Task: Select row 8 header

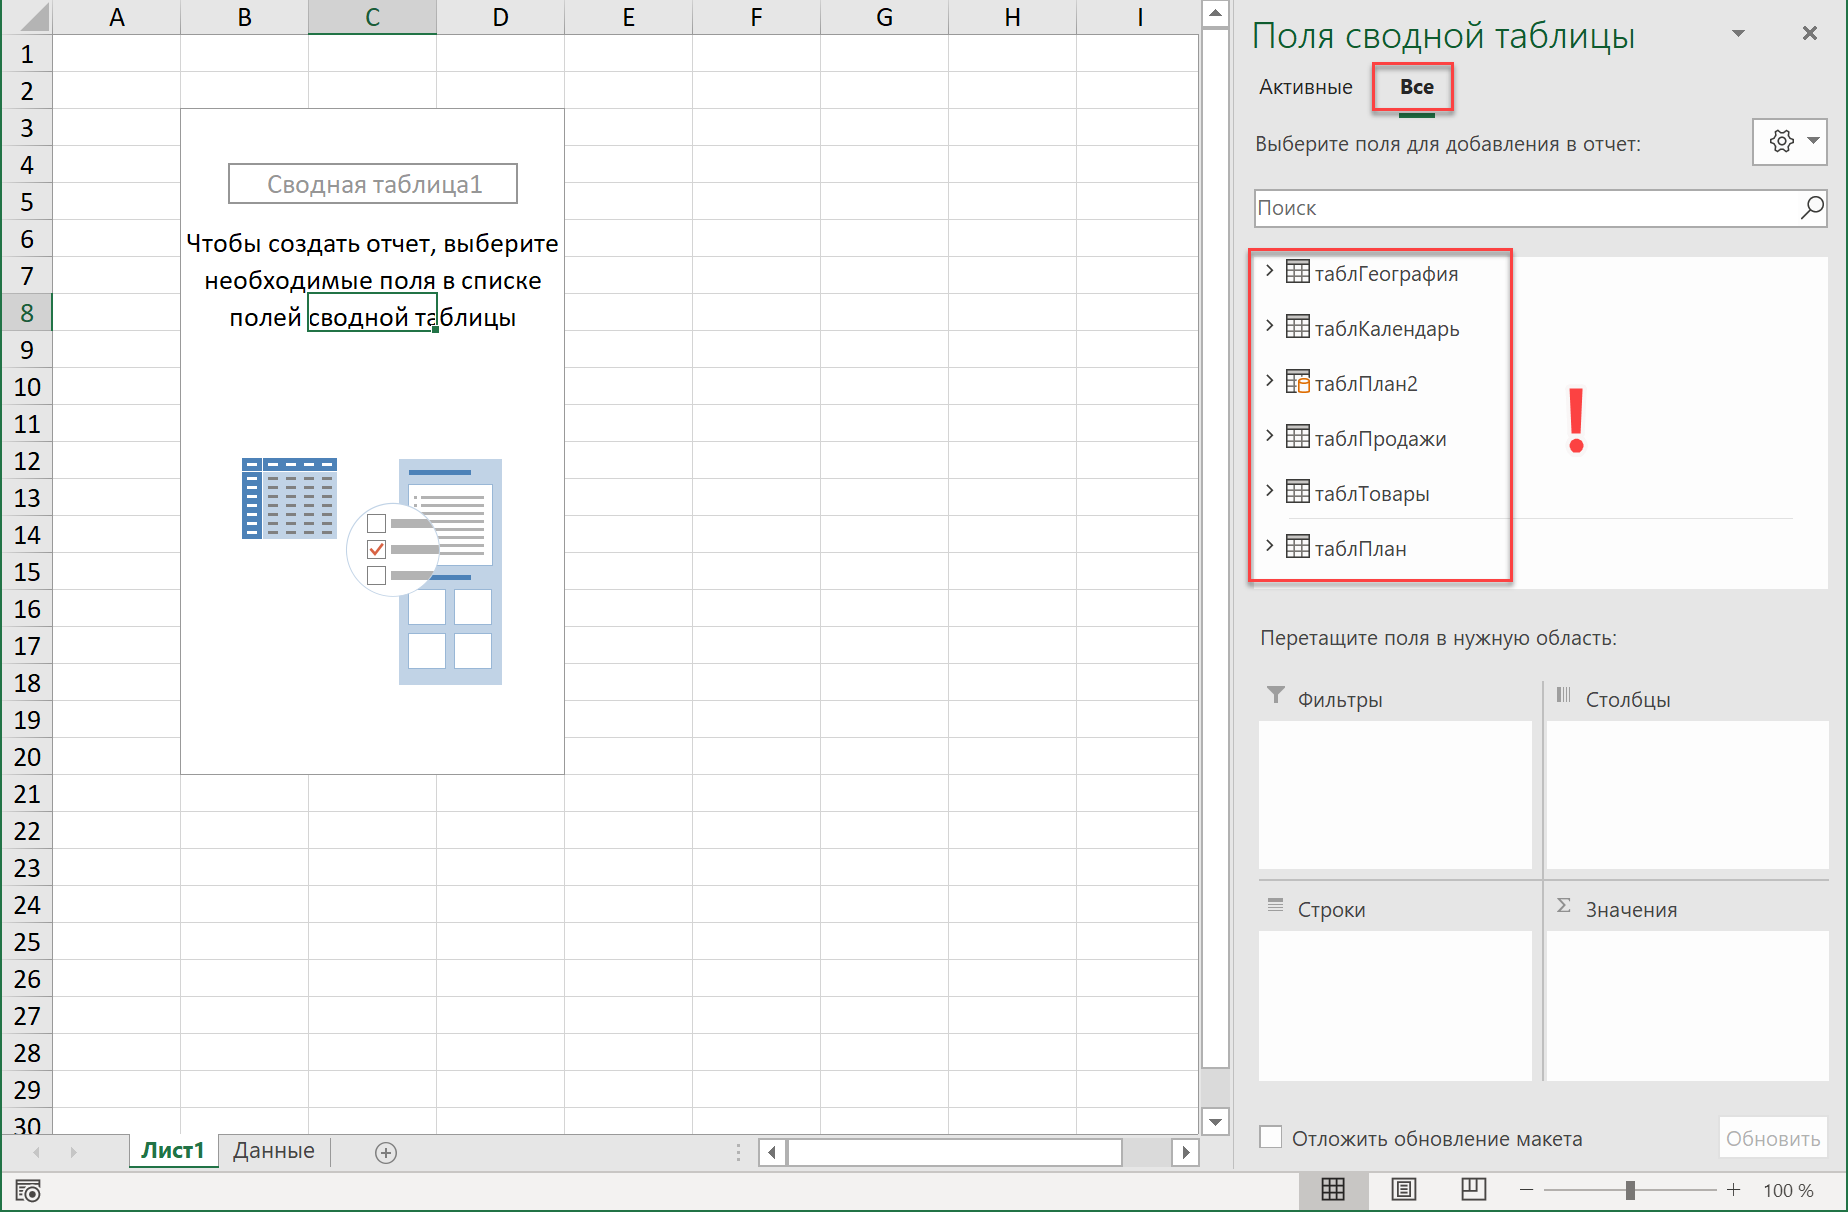Action: [27, 313]
